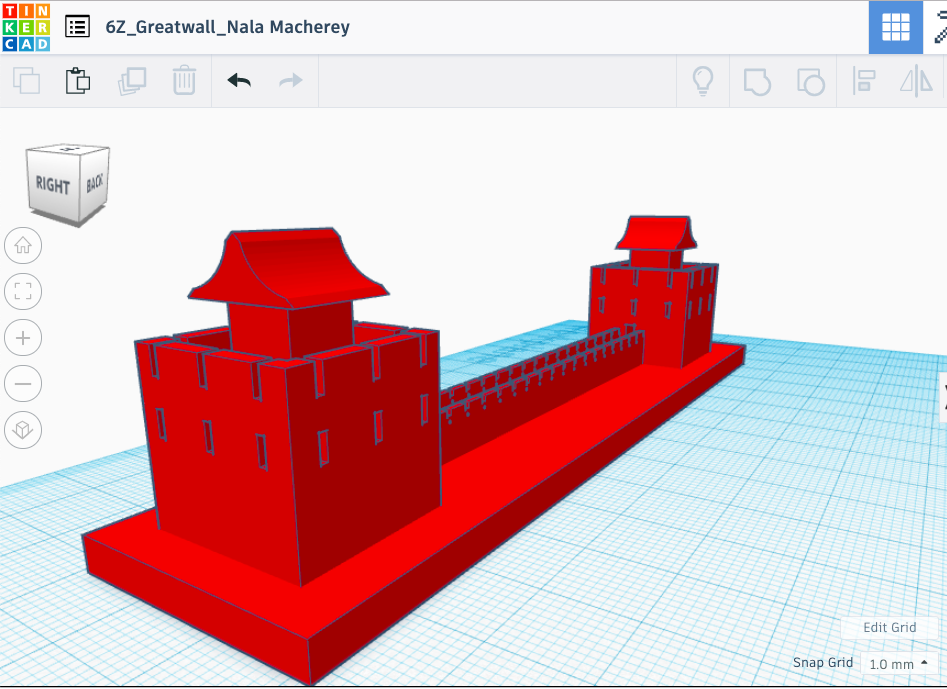This screenshot has width=947, height=689.
Task: Click the Paste clipboard icon
Action: 78,81
